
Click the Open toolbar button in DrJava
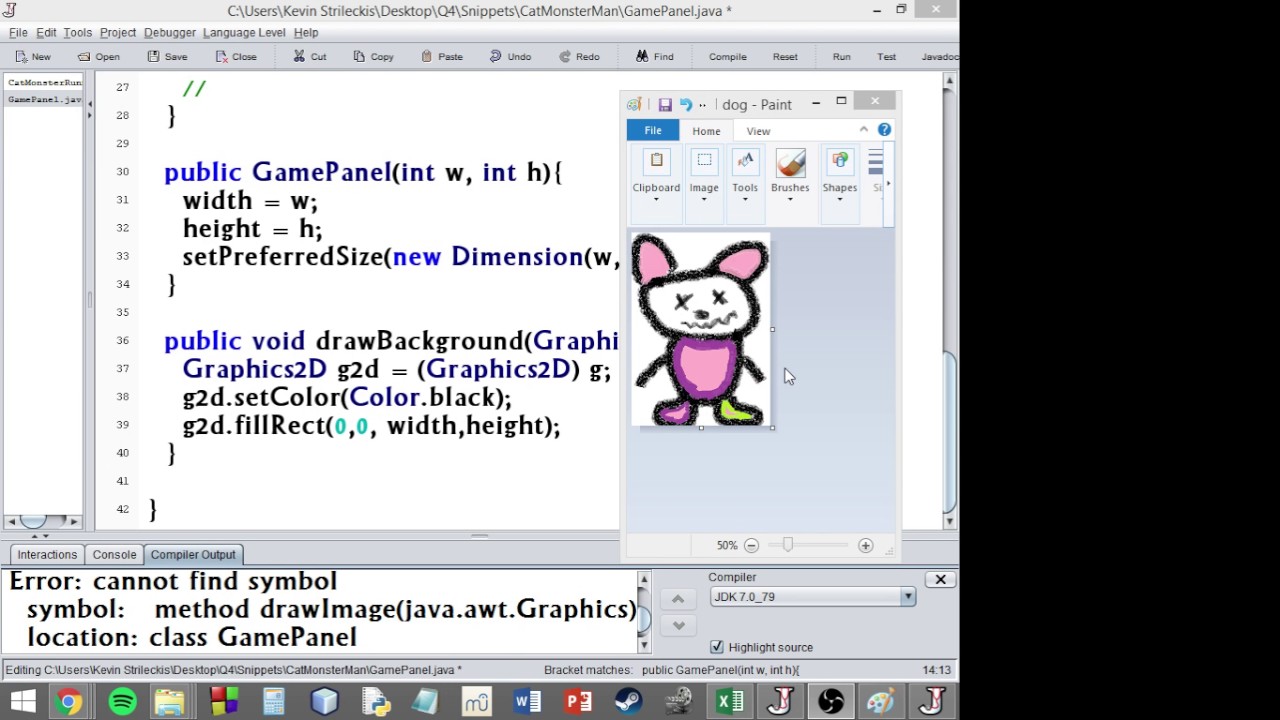pos(98,57)
